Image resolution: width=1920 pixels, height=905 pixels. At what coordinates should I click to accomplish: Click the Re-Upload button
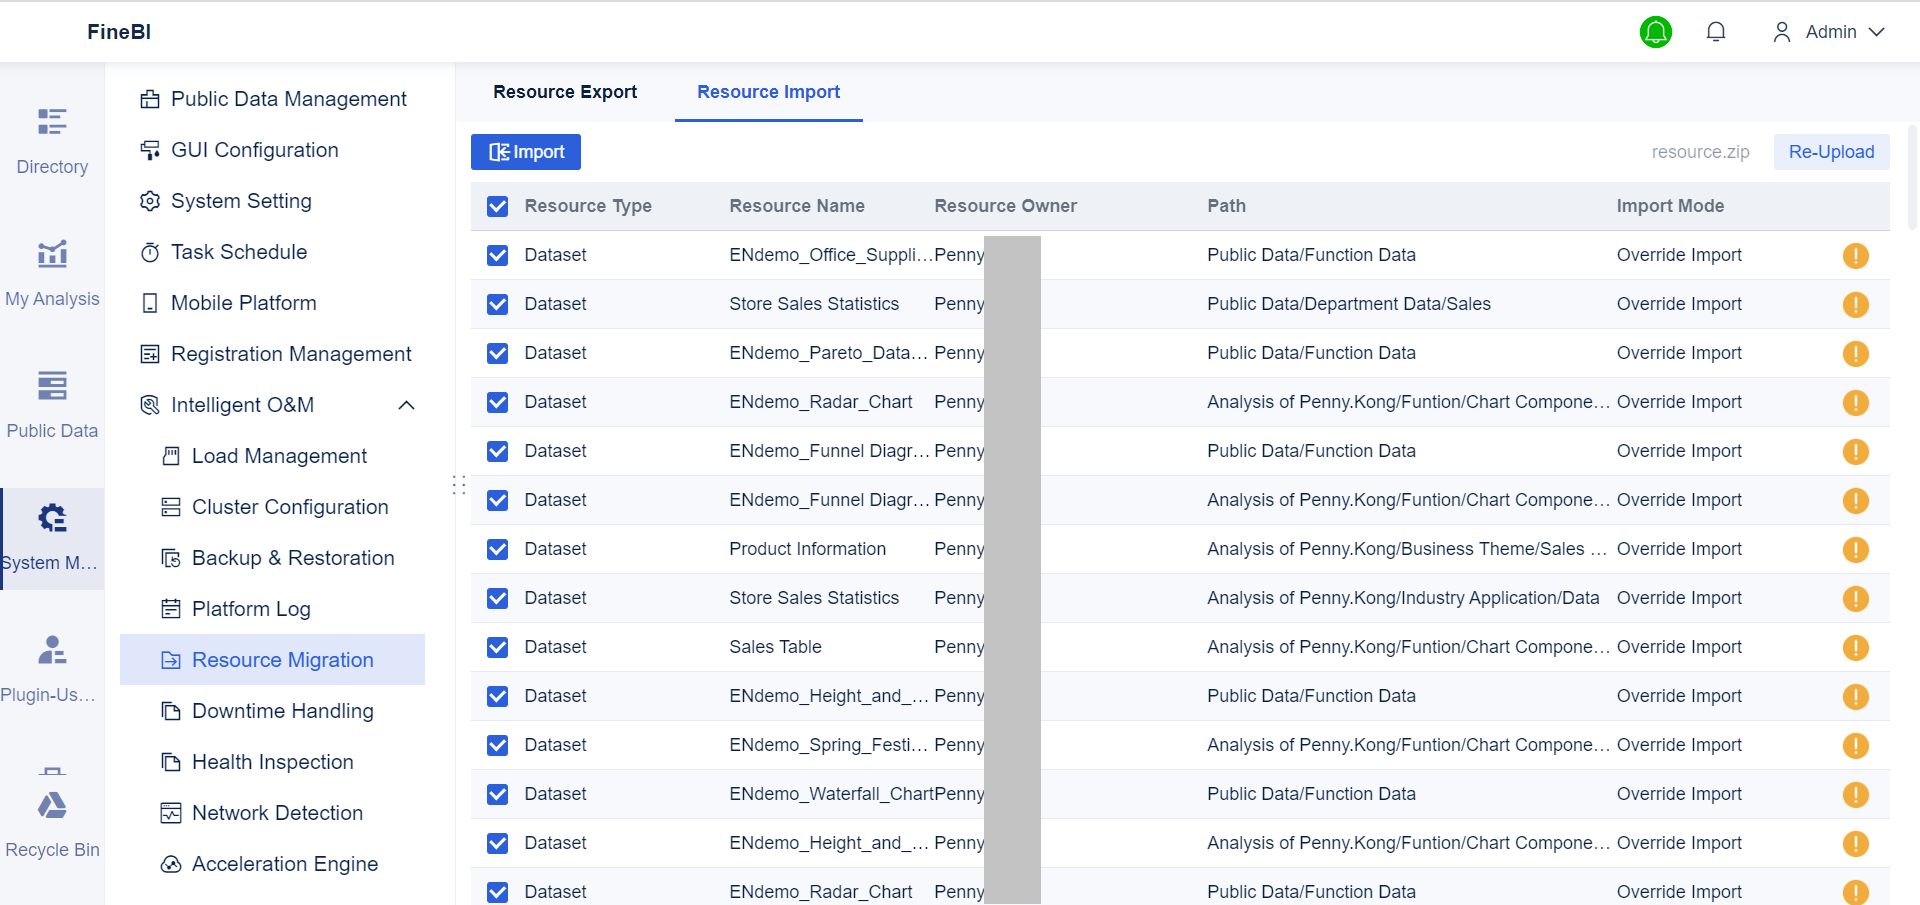point(1831,152)
